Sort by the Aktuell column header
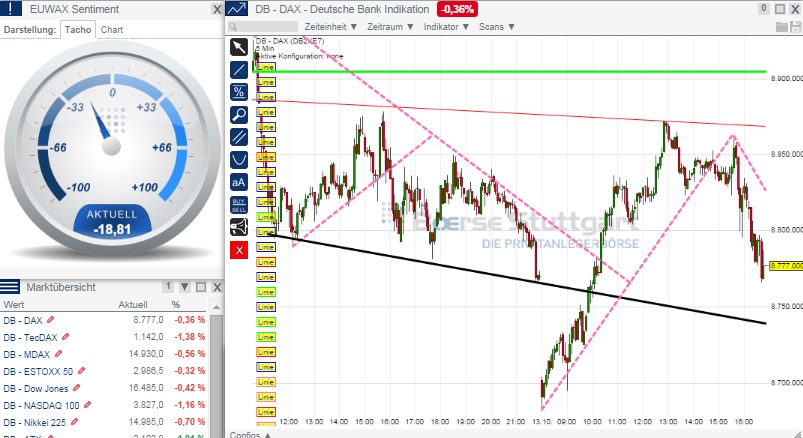803x438 pixels. pyautogui.click(x=133, y=304)
